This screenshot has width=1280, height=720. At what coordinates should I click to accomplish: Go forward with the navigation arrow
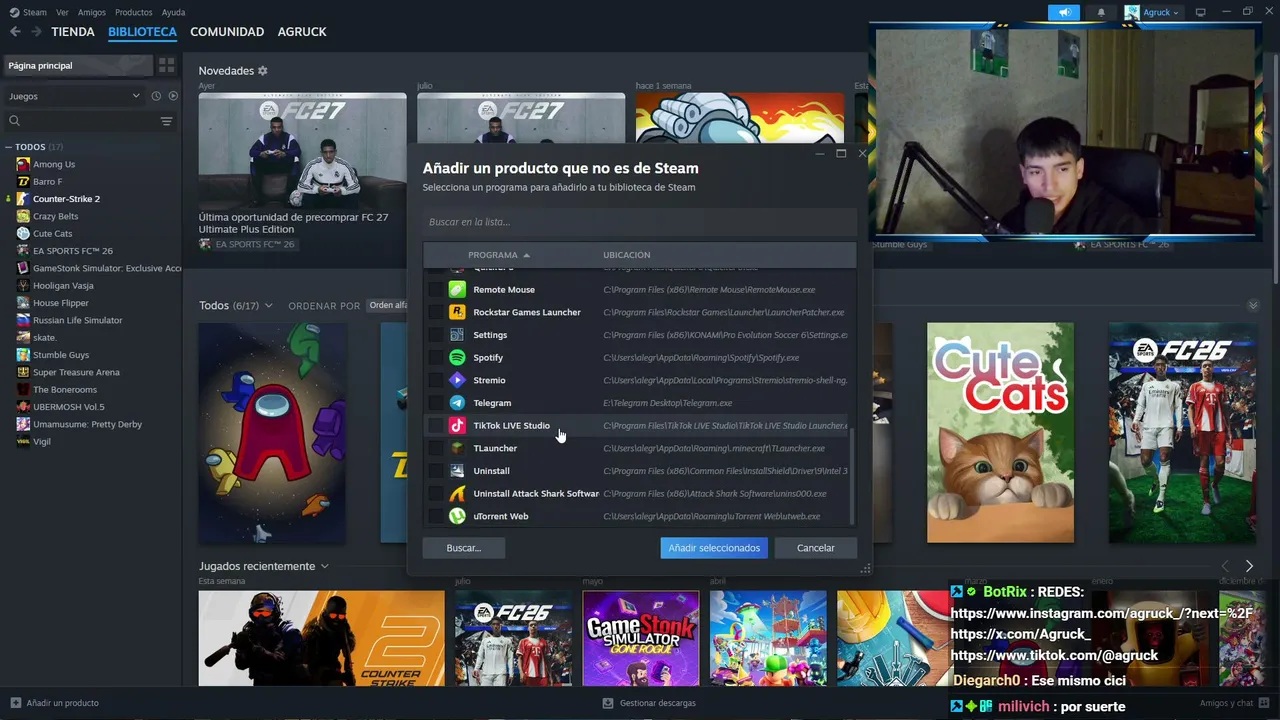pos(36,32)
